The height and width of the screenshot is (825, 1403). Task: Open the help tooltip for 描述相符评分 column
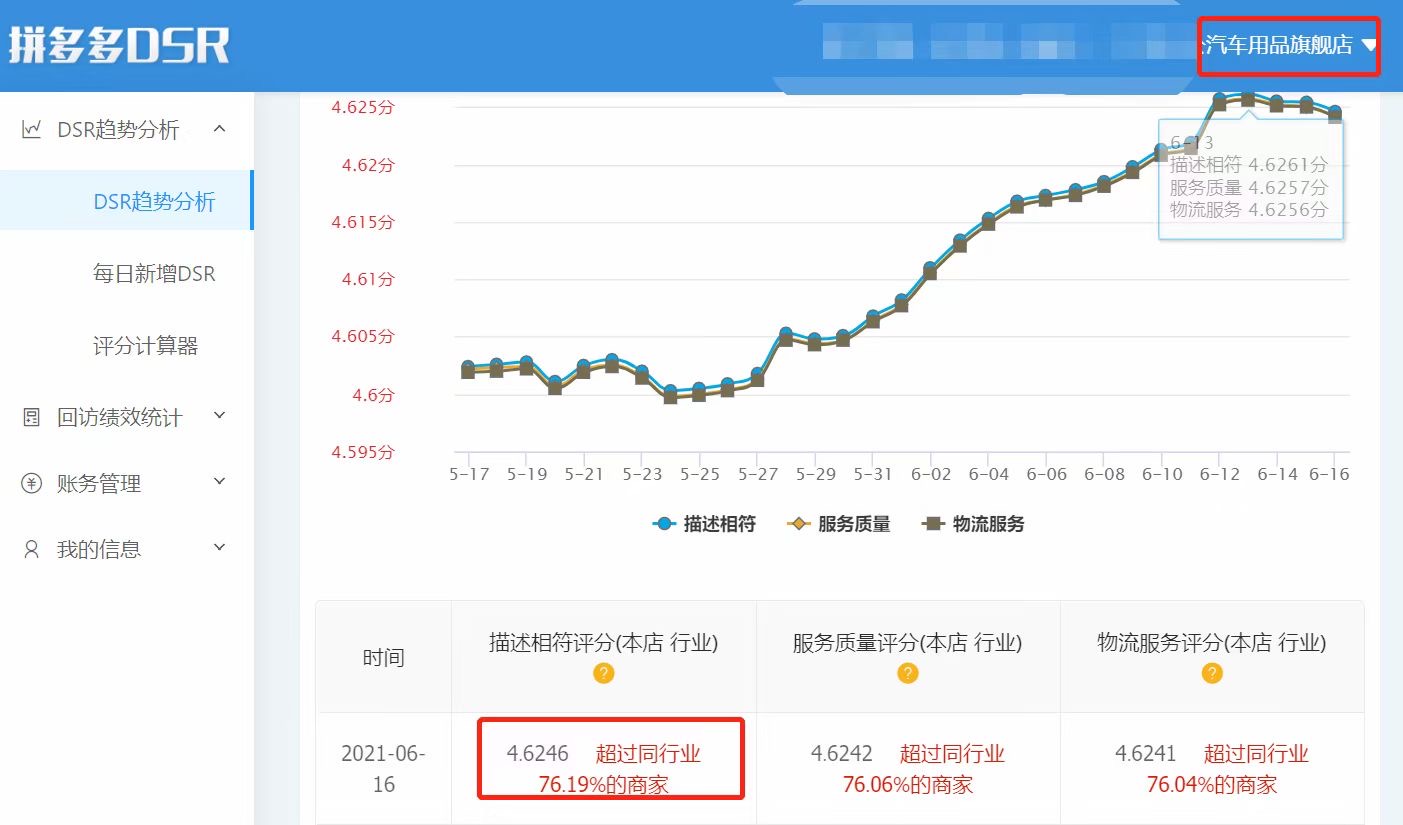click(x=603, y=673)
